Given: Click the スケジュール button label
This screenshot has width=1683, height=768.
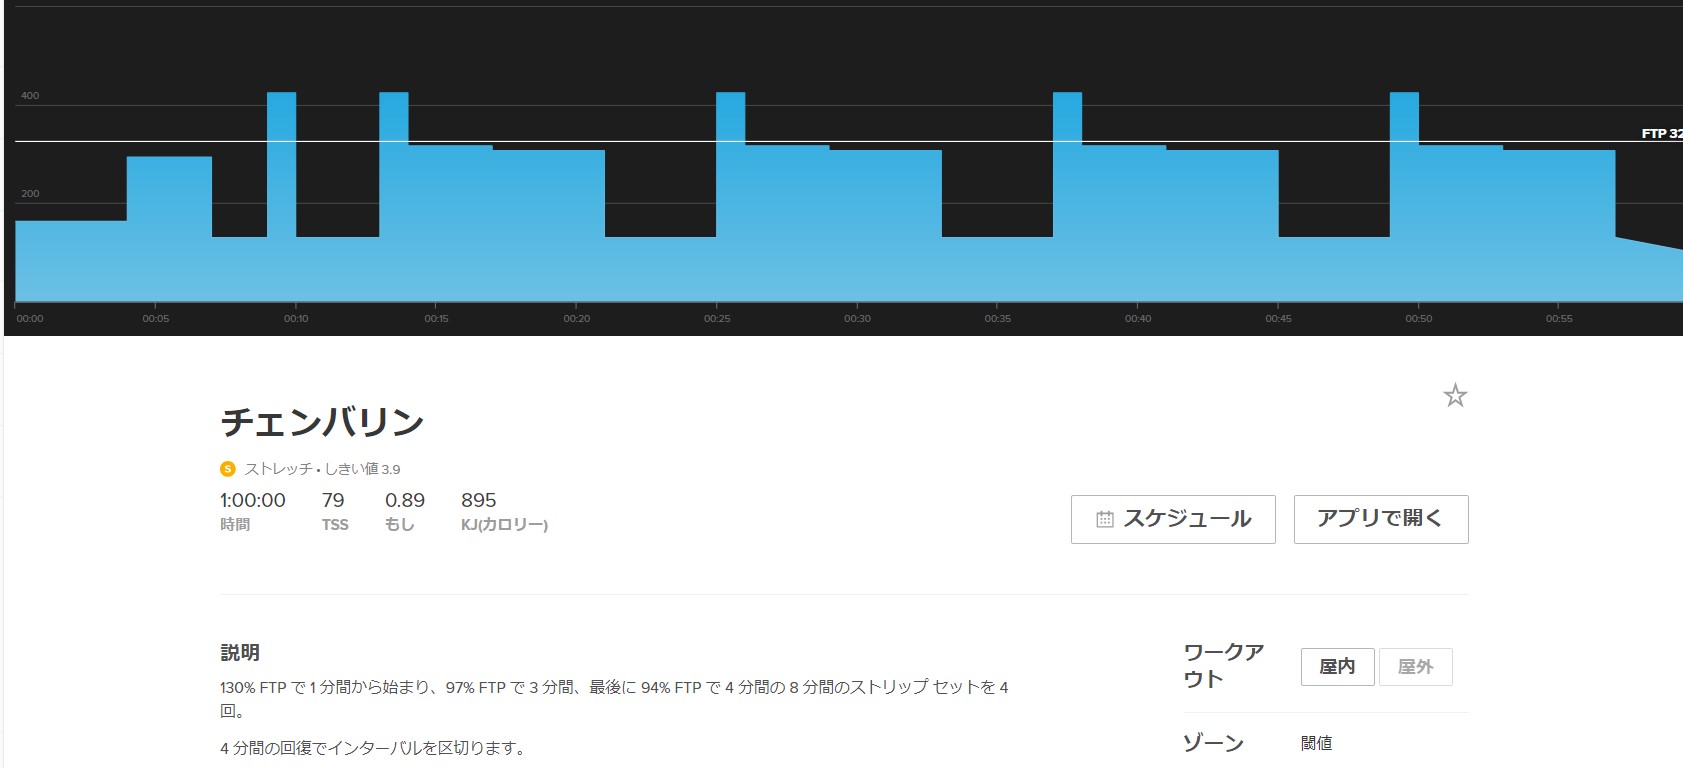Looking at the screenshot, I should (x=1187, y=519).
